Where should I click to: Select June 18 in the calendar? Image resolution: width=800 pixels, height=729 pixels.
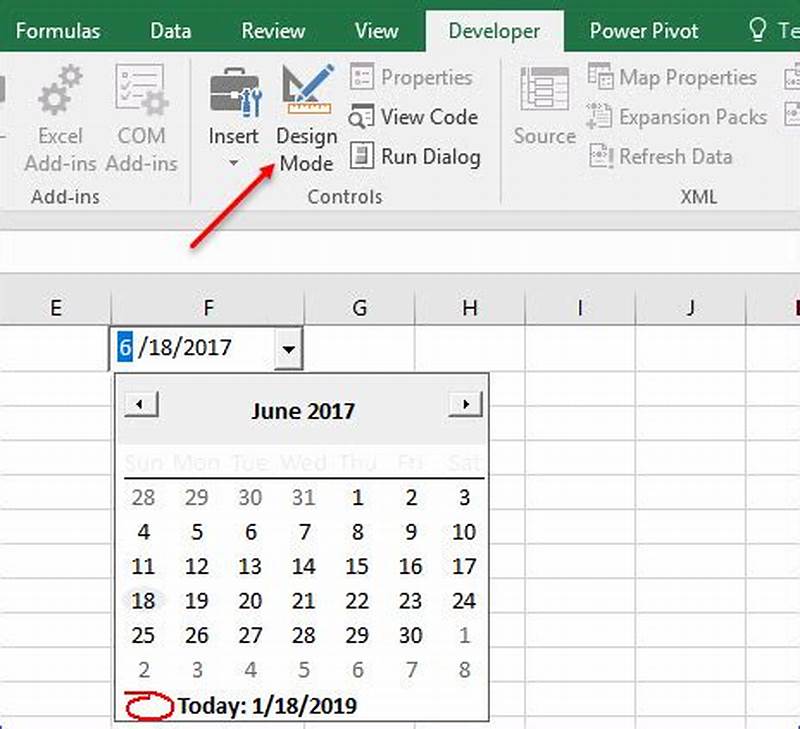[x=143, y=600]
